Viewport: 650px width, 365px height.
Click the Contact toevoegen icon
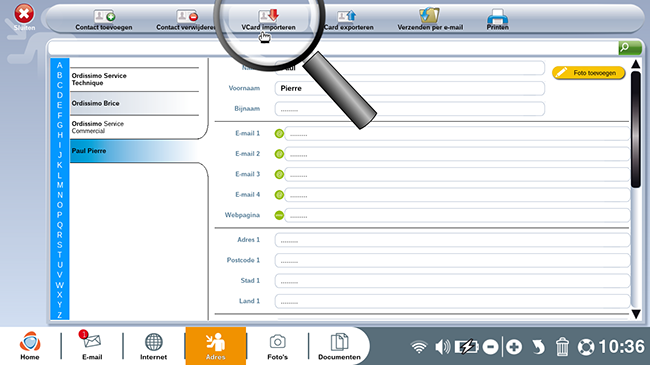click(x=104, y=16)
